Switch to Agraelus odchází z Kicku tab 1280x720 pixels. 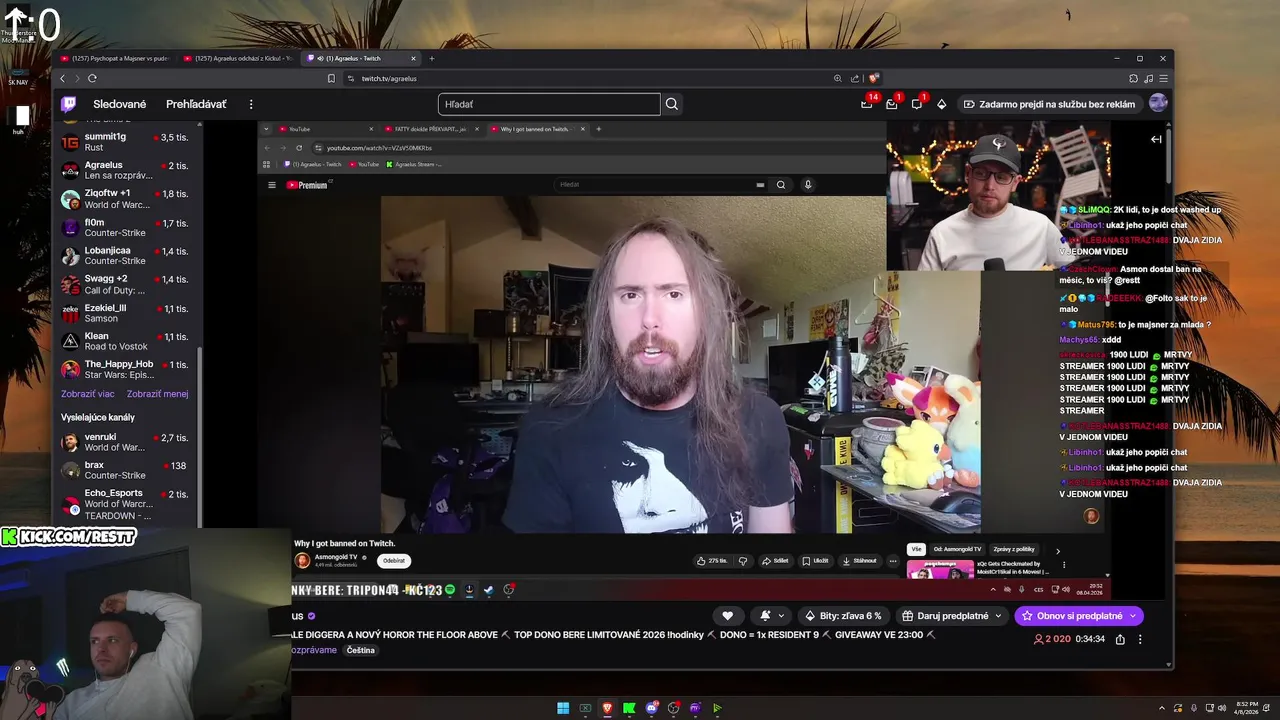(238, 58)
